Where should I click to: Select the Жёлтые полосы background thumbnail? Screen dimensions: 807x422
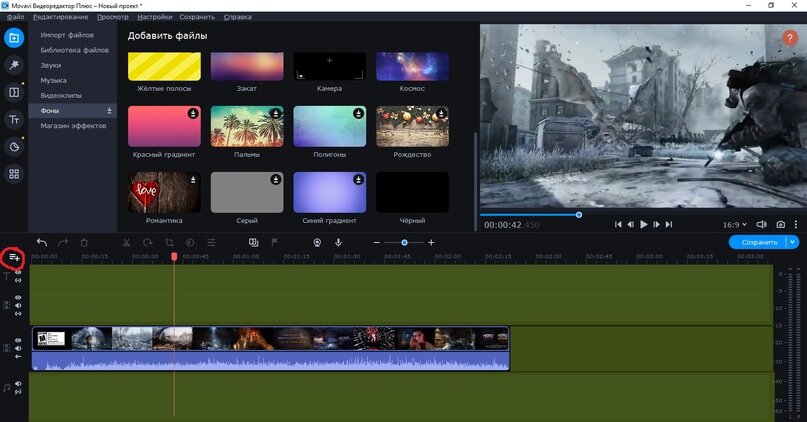tap(164, 66)
